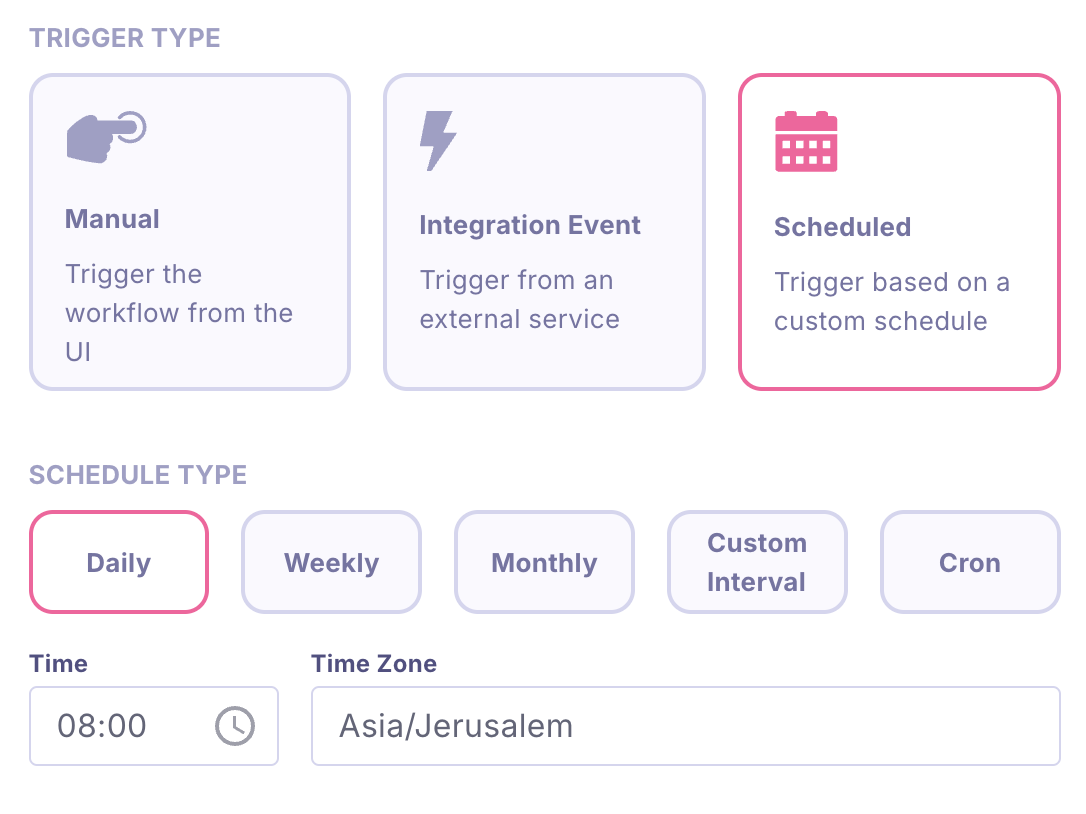Click the Time field label
1086x814 pixels.
click(58, 664)
